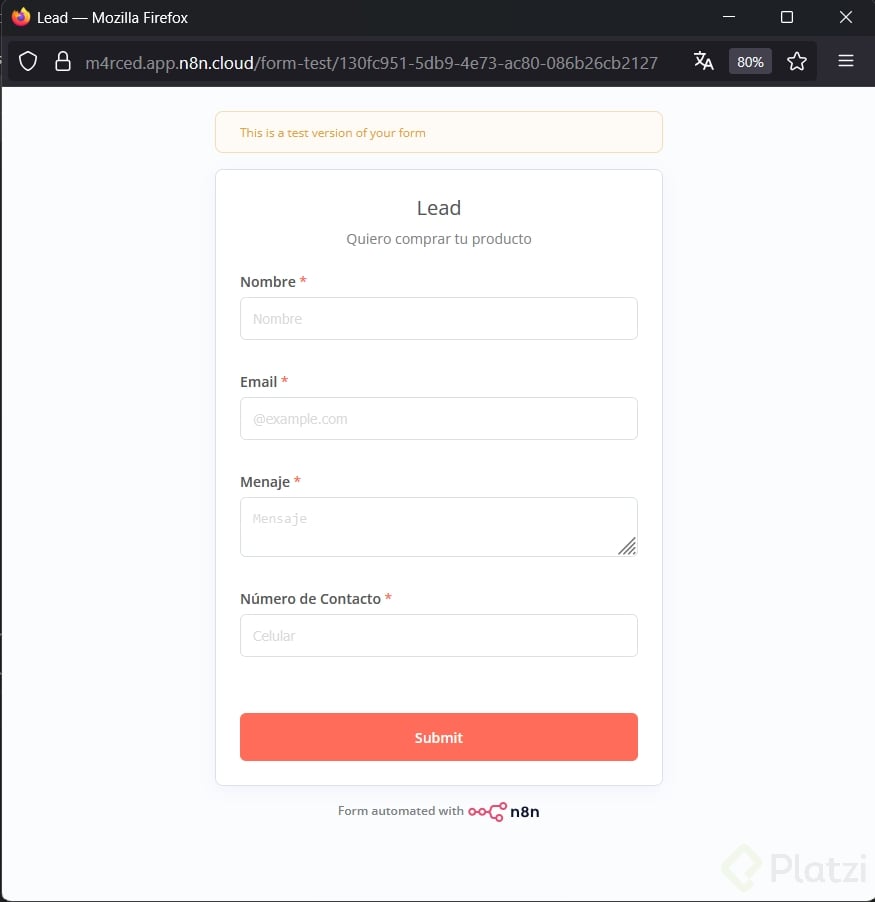Click the Lead form heading

point(438,208)
